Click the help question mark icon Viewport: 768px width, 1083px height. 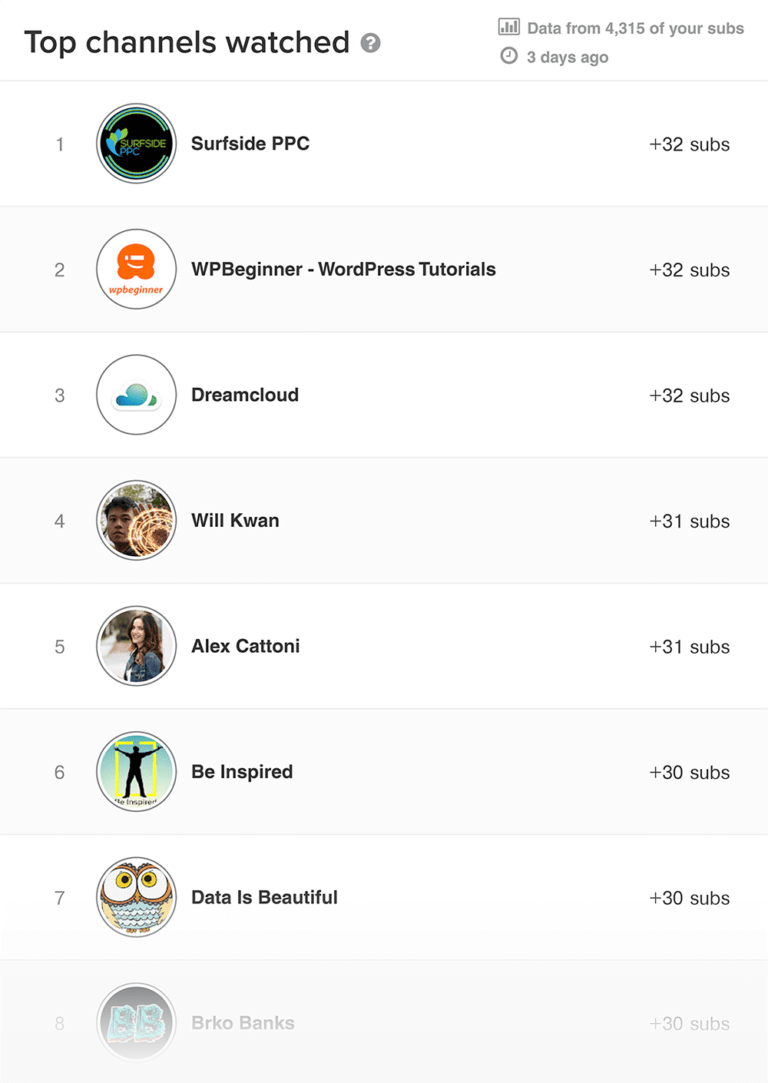371,43
